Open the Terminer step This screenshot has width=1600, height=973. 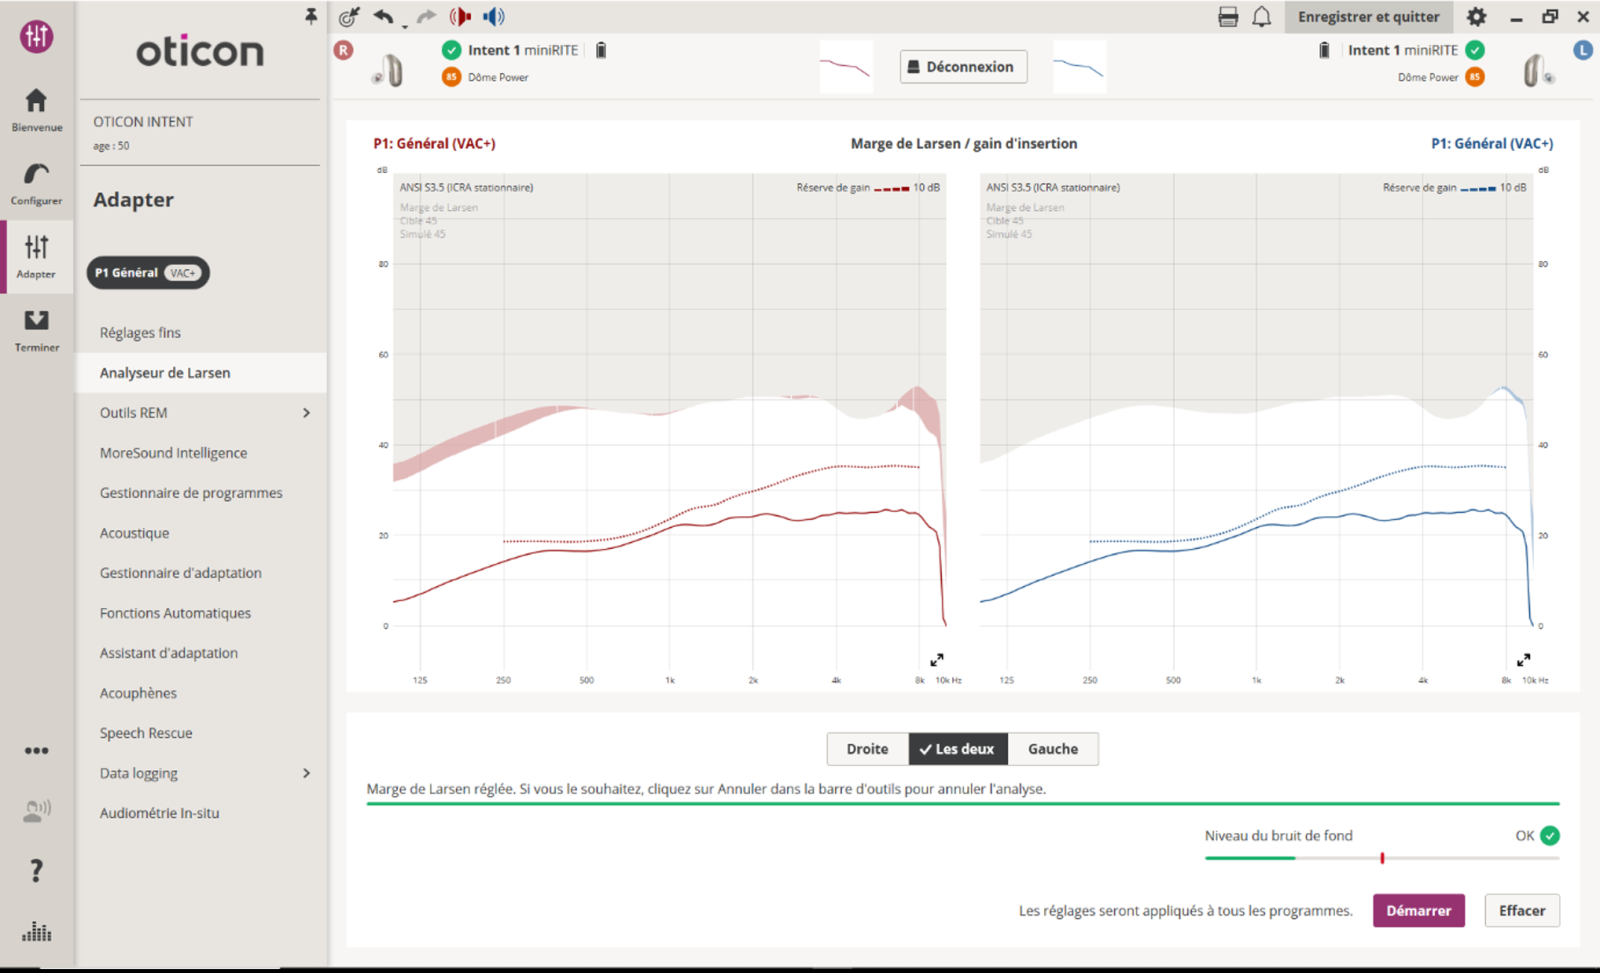click(36, 330)
